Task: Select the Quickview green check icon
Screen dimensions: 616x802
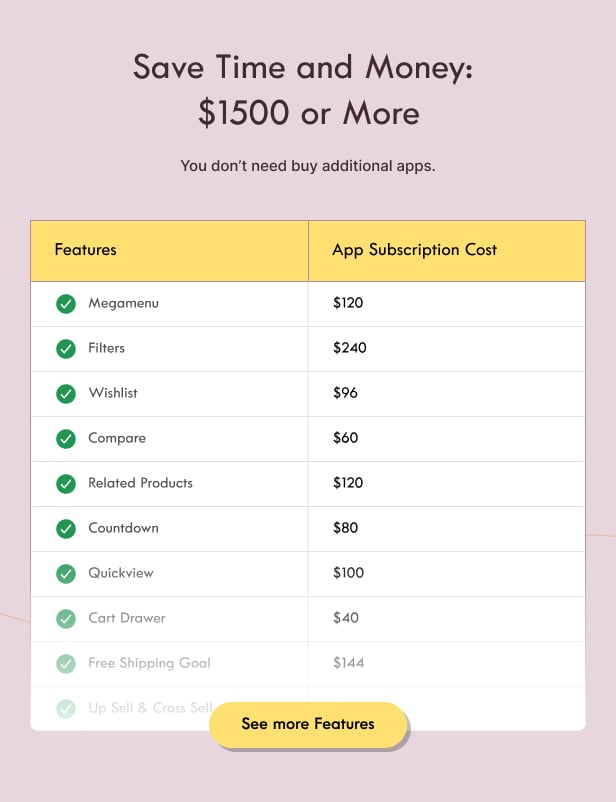Action: [x=65, y=574]
